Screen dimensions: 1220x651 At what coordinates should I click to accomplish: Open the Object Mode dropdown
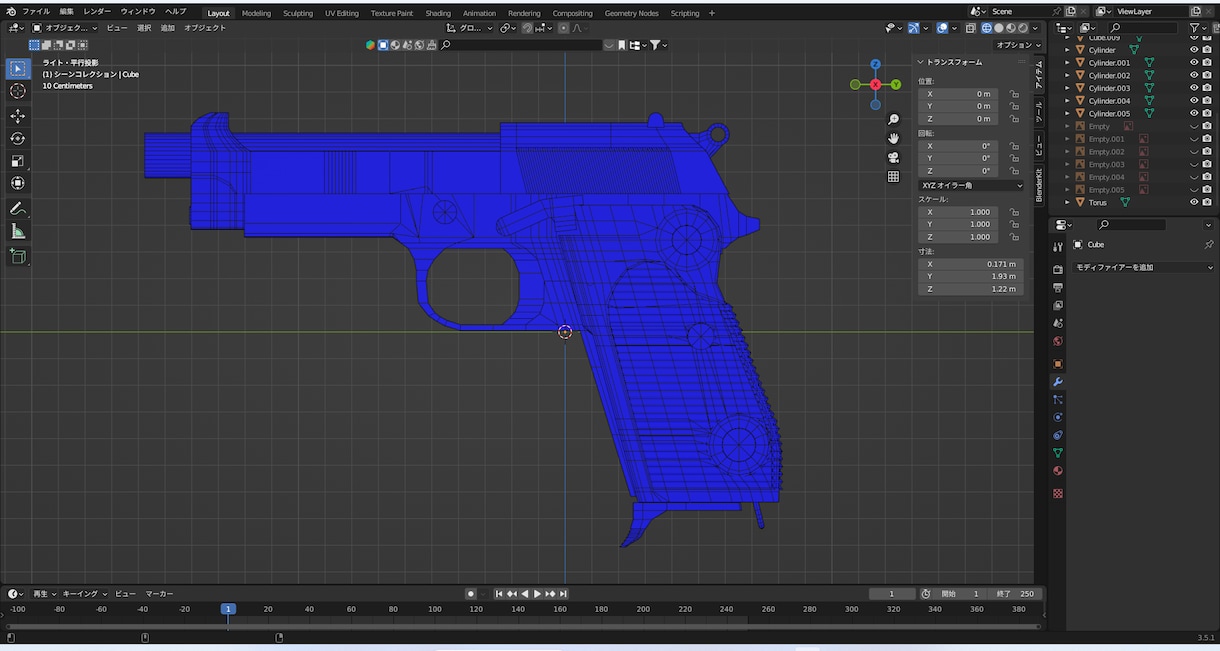coord(64,28)
